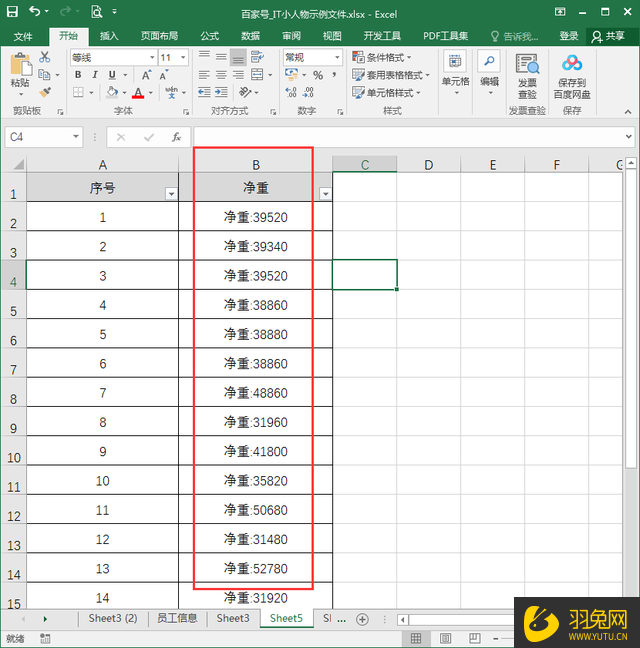The image size is (640, 648).
Task: Toggle bottom vertical alignment
Action: pyautogui.click(x=238, y=57)
